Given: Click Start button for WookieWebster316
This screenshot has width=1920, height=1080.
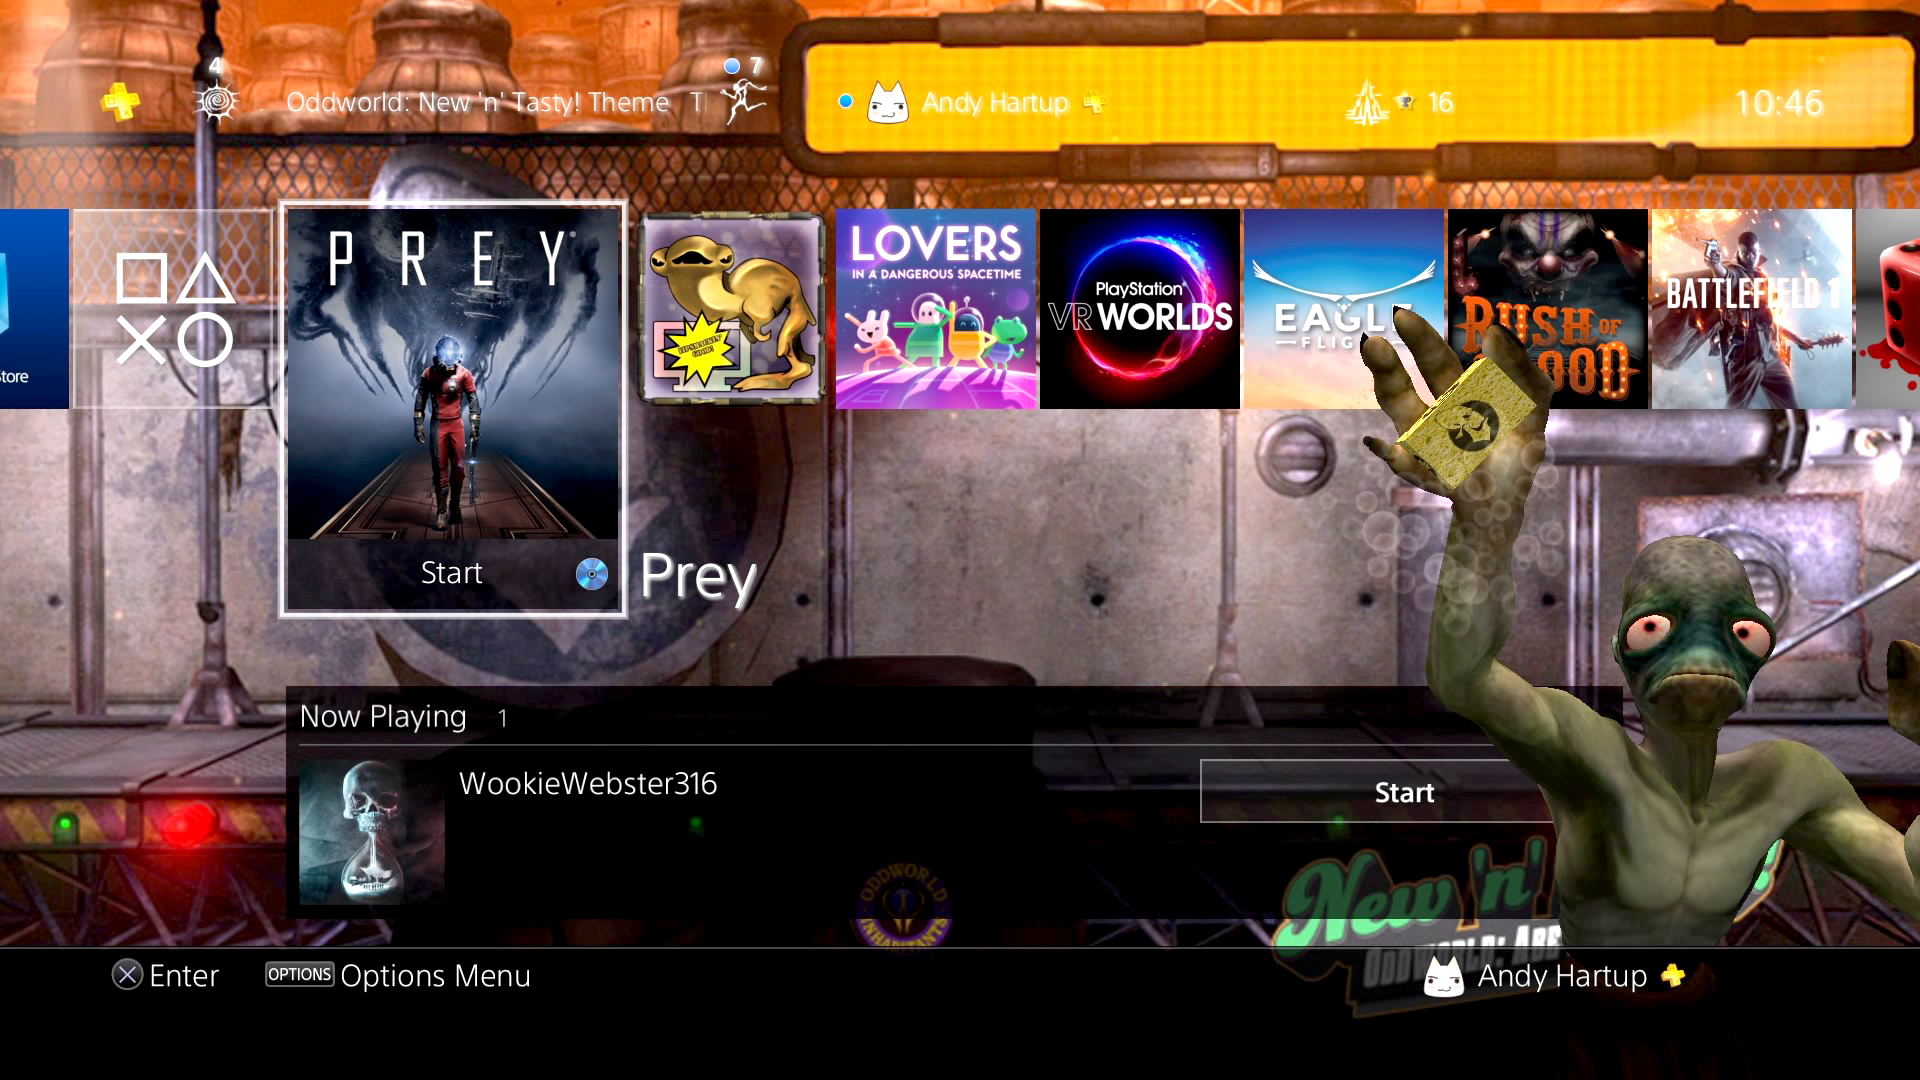Looking at the screenshot, I should click(1402, 790).
